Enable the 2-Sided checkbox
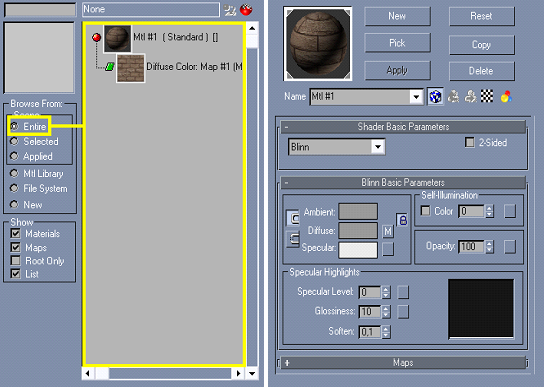This screenshot has width=544, height=387. coord(469,142)
